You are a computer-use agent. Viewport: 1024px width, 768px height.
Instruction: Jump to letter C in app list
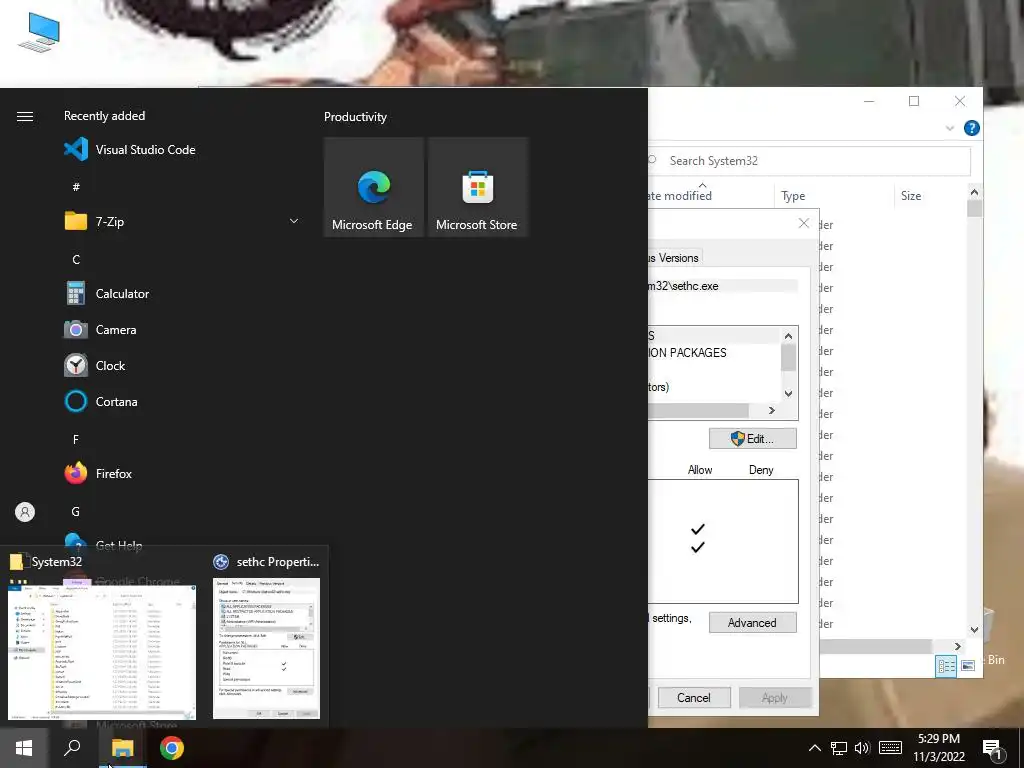pyautogui.click(x=76, y=260)
